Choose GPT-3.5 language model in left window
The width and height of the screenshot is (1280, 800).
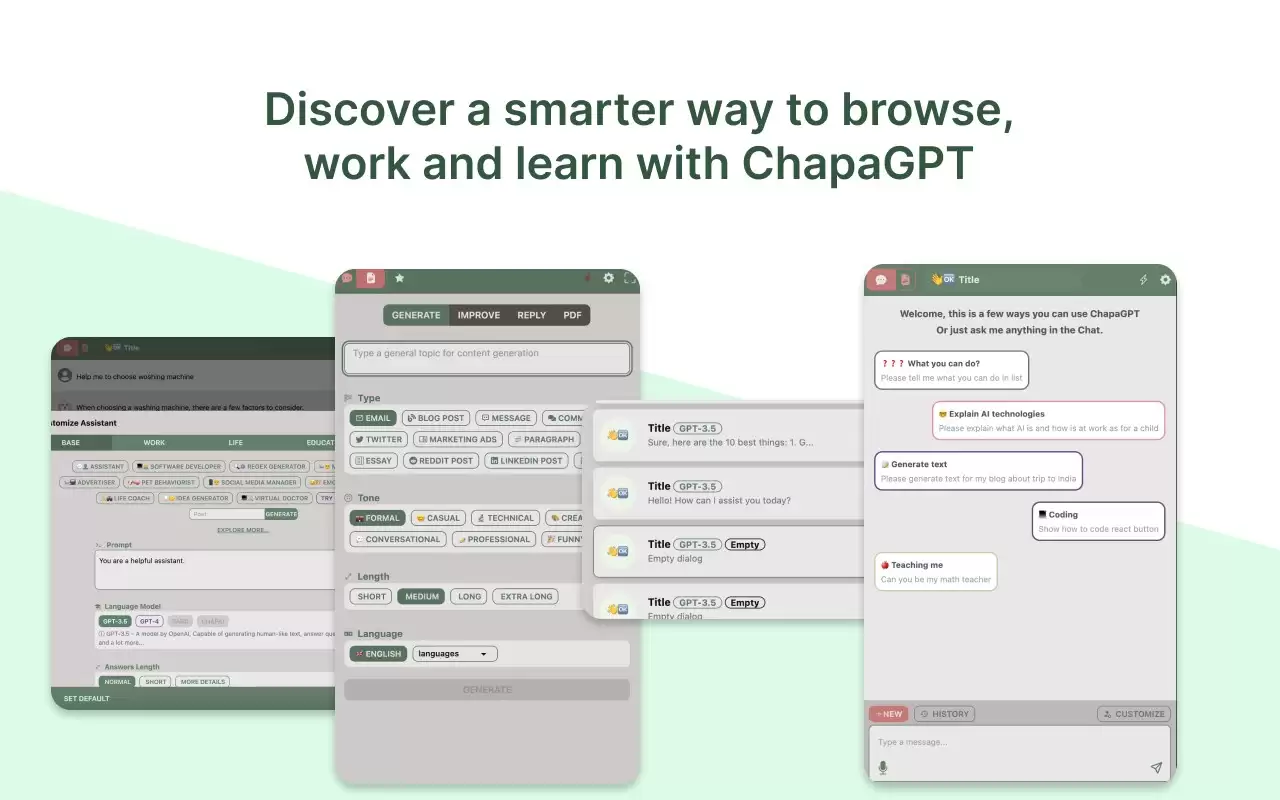[x=115, y=621]
